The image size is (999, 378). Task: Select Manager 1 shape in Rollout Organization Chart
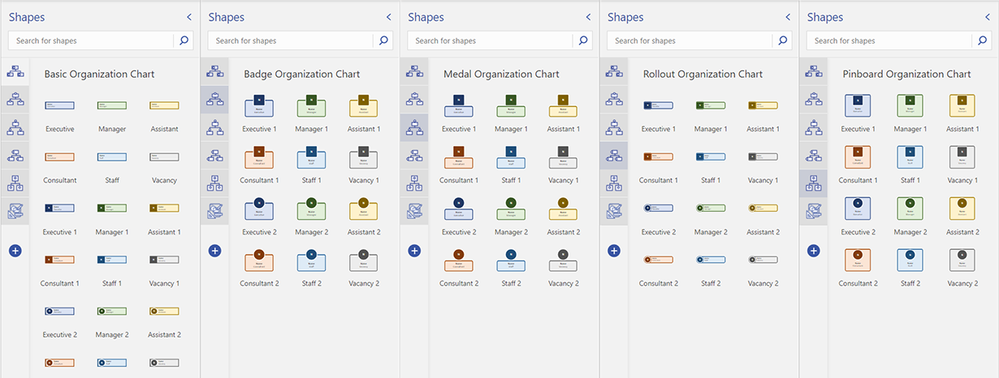pos(711,105)
